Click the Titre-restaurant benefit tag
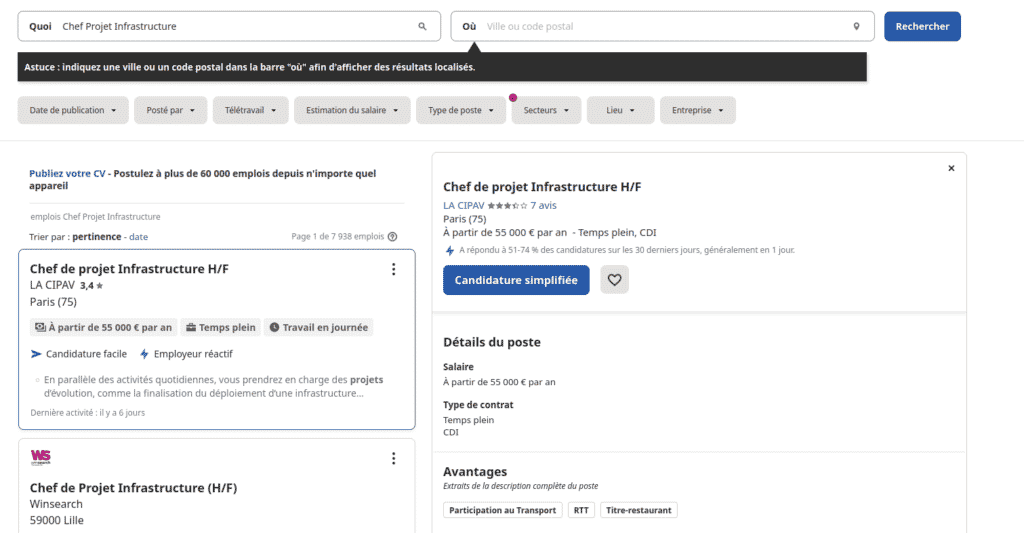1024x533 pixels. click(639, 510)
